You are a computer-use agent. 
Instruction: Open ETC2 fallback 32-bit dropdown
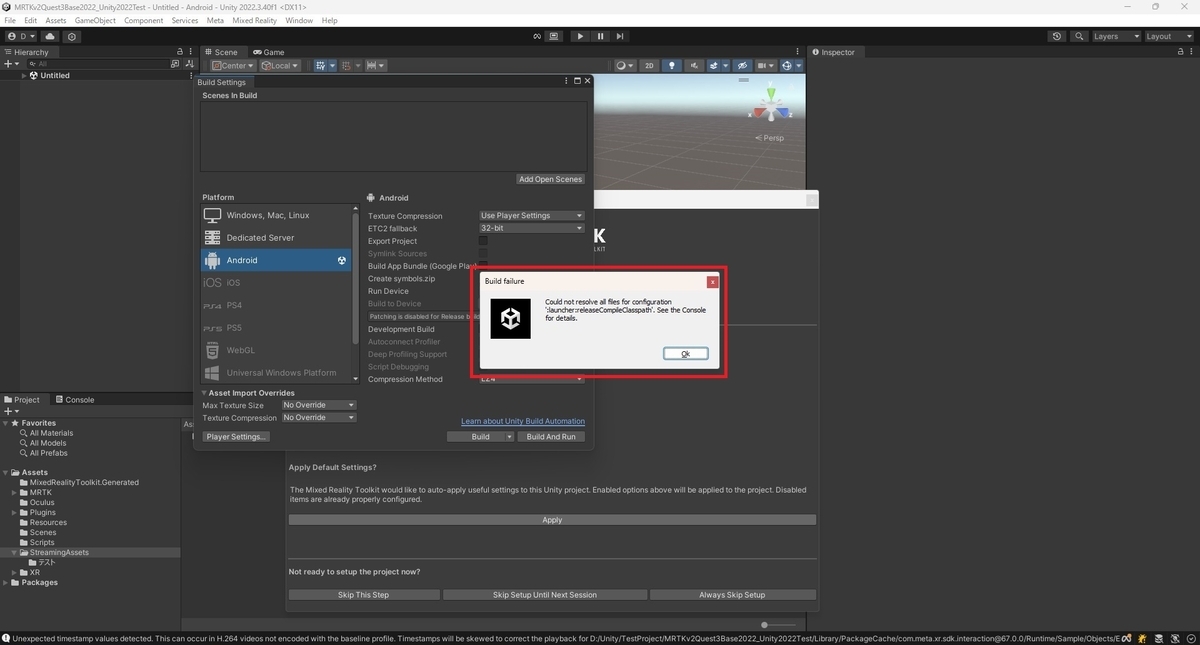click(x=531, y=228)
